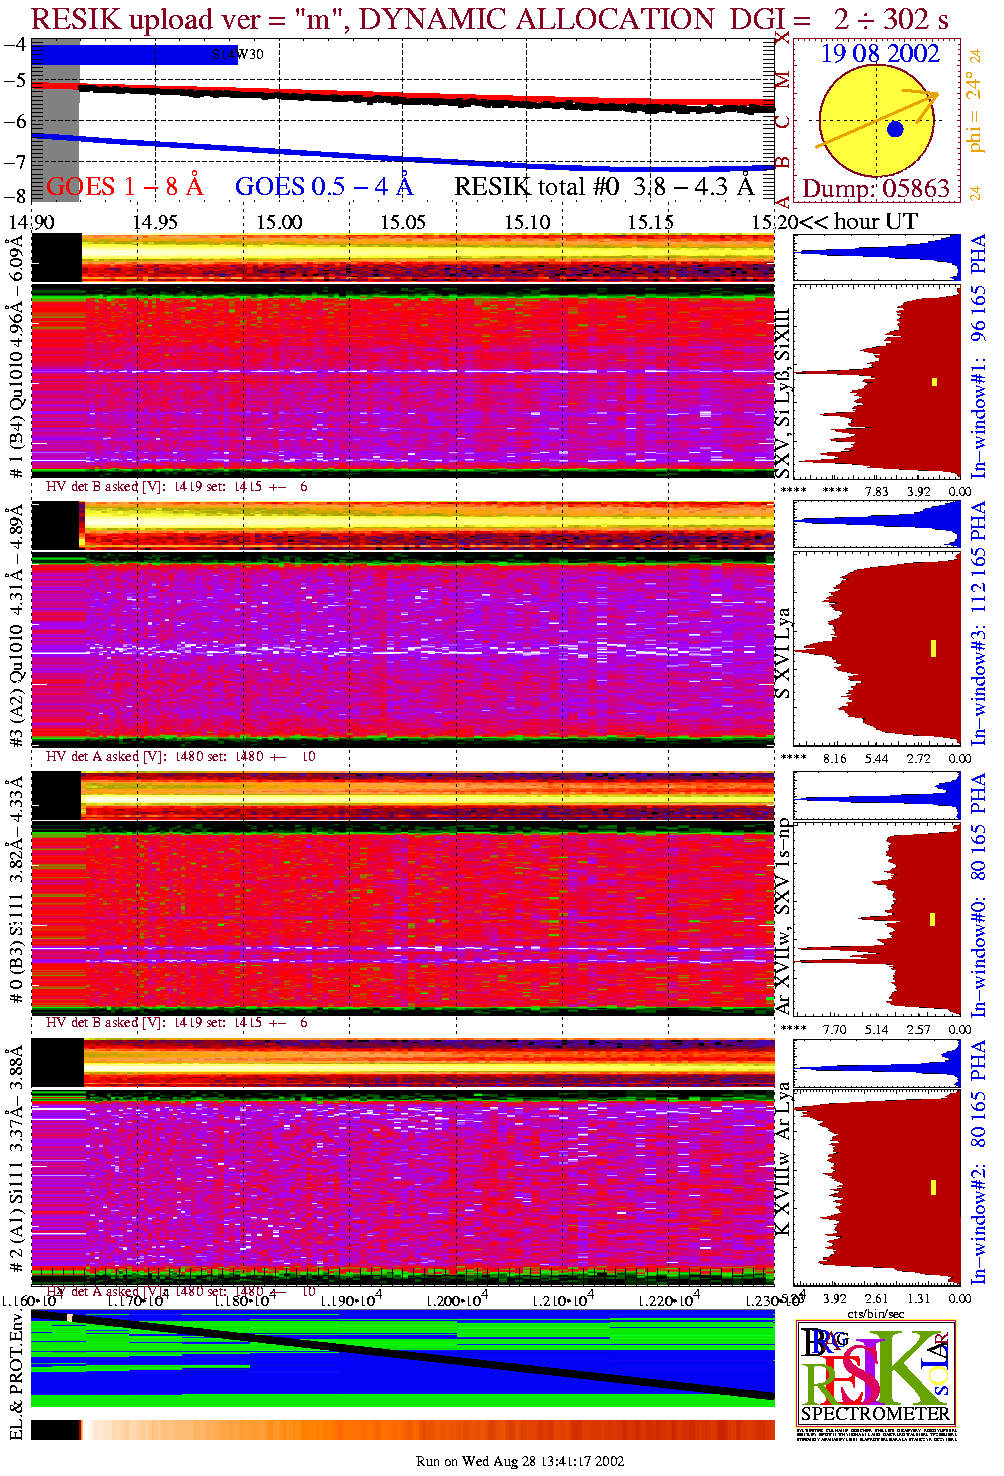Viewport: 1004px width, 1476px height.
Task: Select yellow marker in In-window#2 histogram
Action: [x=933, y=1187]
